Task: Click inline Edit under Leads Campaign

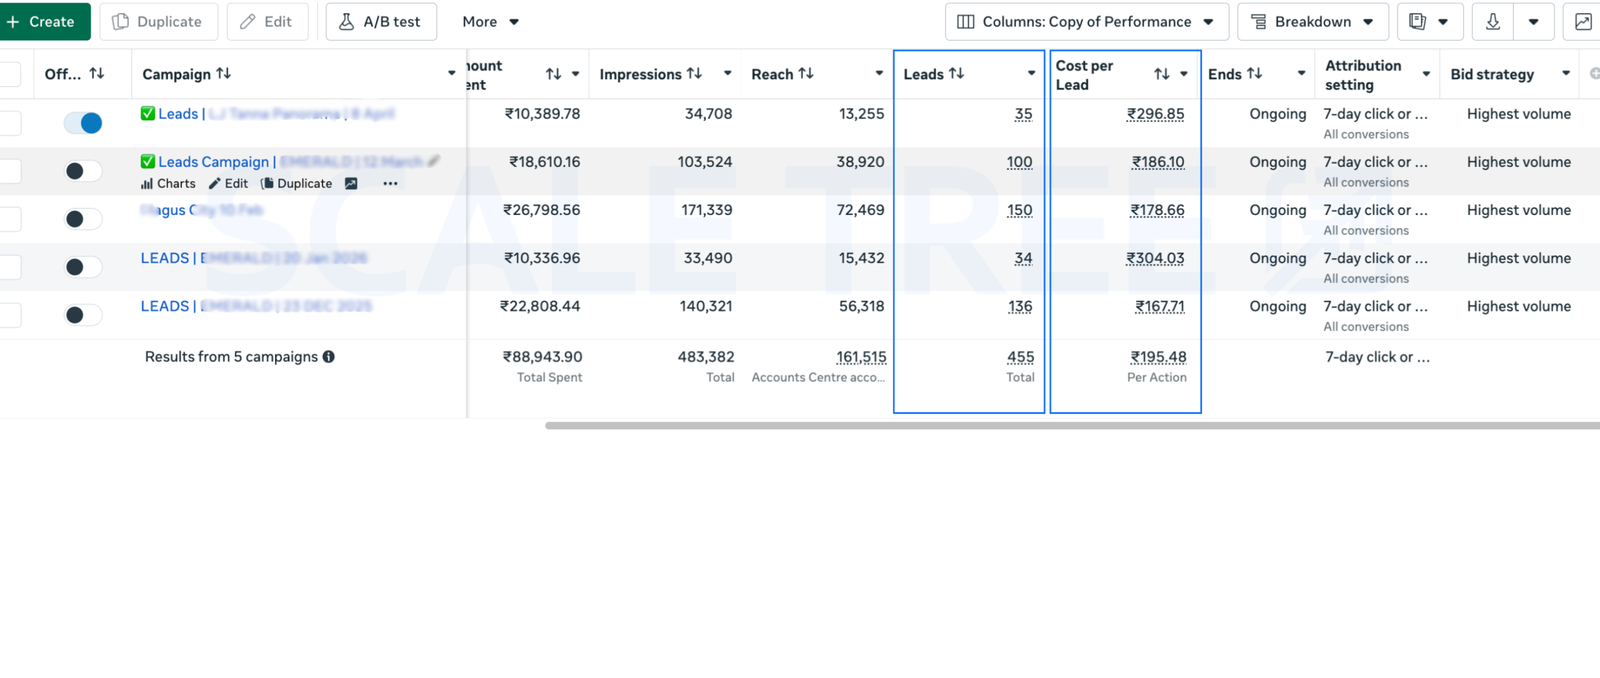Action: (228, 184)
